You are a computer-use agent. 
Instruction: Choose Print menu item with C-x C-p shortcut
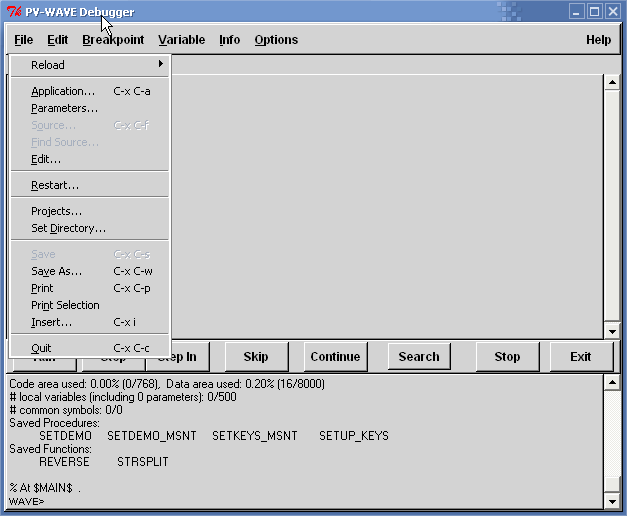point(90,288)
